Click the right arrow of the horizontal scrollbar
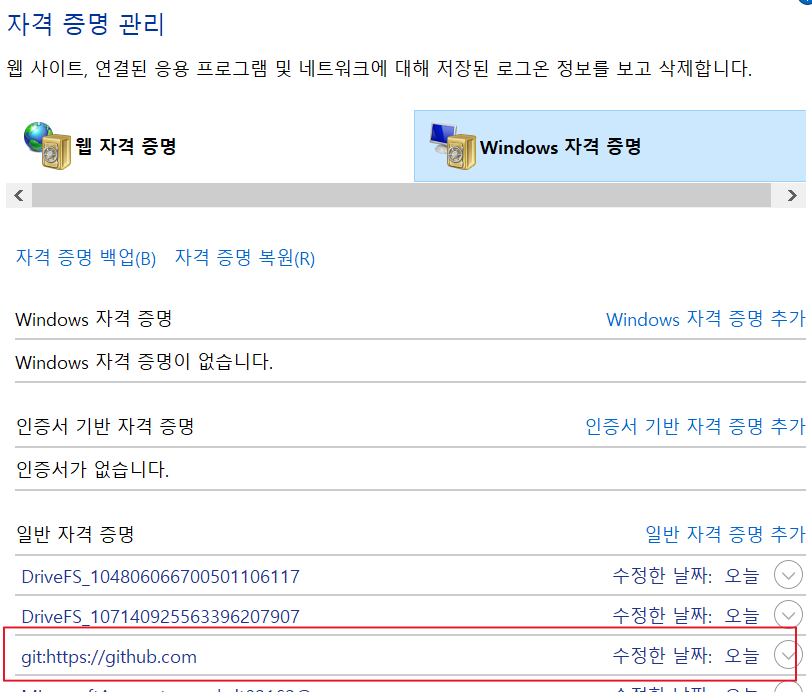The image size is (812, 692). [x=792, y=195]
